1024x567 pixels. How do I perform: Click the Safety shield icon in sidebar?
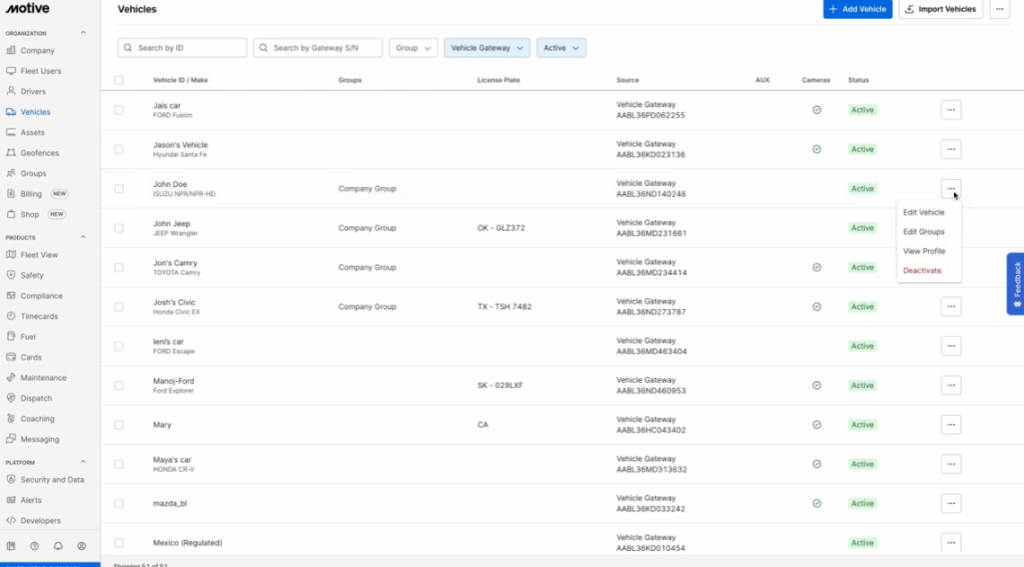[11, 275]
